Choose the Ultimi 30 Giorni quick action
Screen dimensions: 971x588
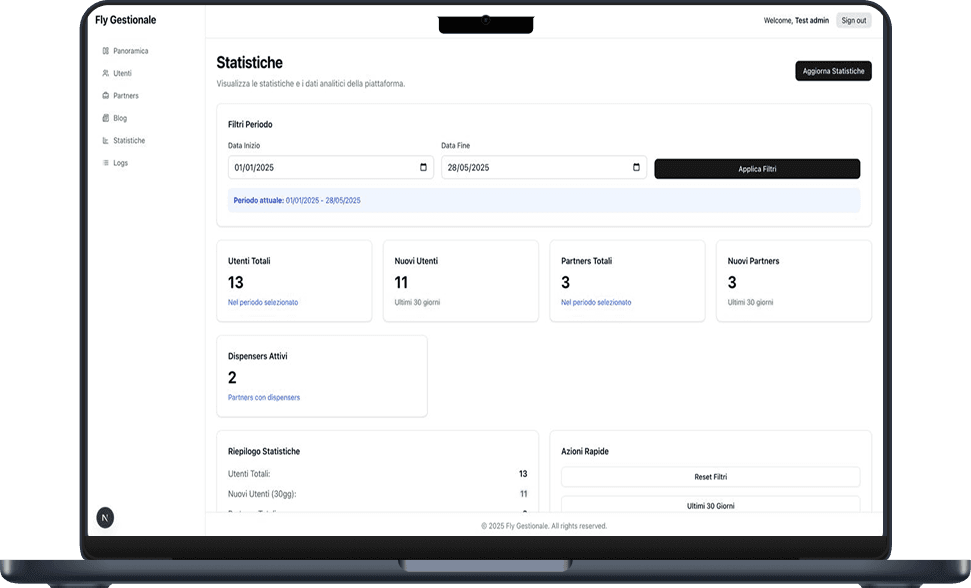click(710, 506)
